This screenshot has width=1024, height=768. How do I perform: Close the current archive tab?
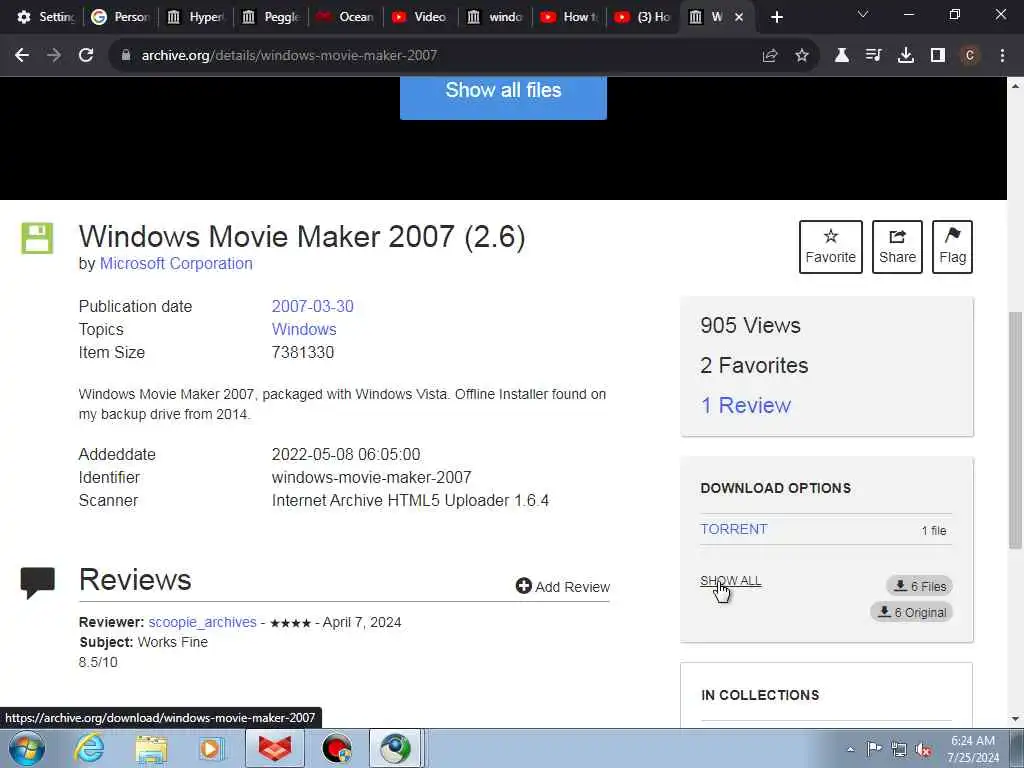point(739,17)
